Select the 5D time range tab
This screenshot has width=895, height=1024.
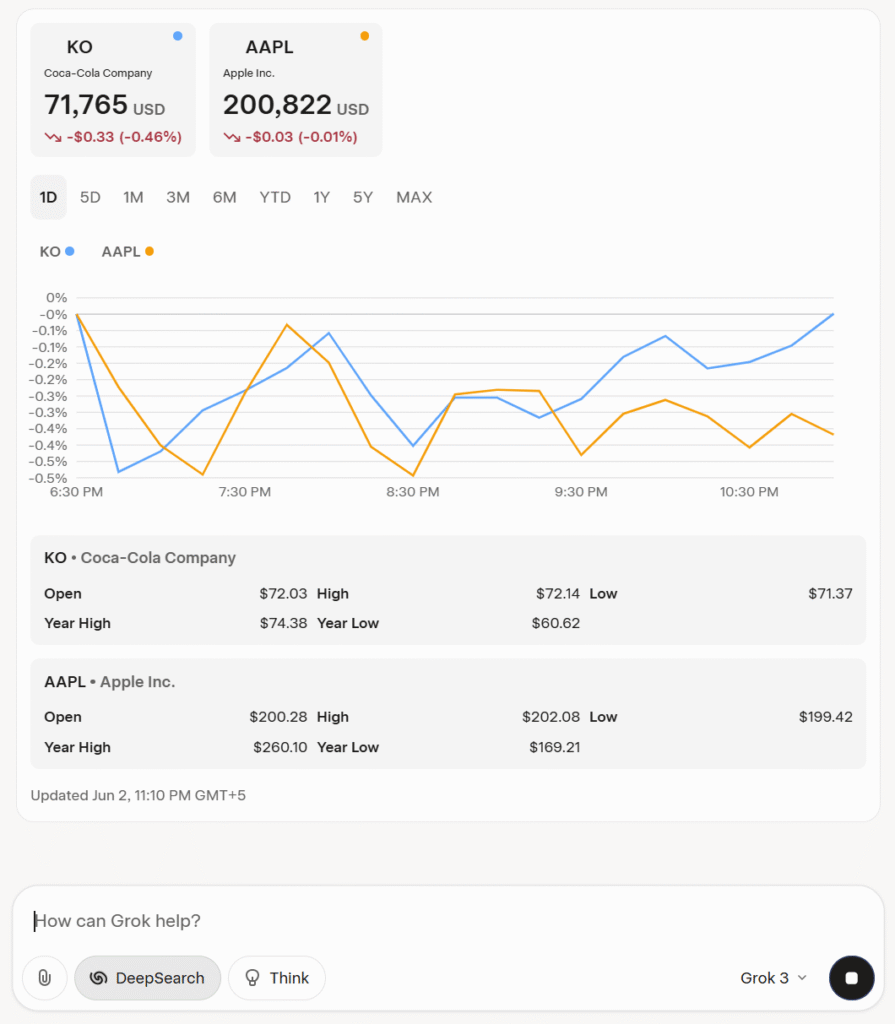pyautogui.click(x=90, y=197)
